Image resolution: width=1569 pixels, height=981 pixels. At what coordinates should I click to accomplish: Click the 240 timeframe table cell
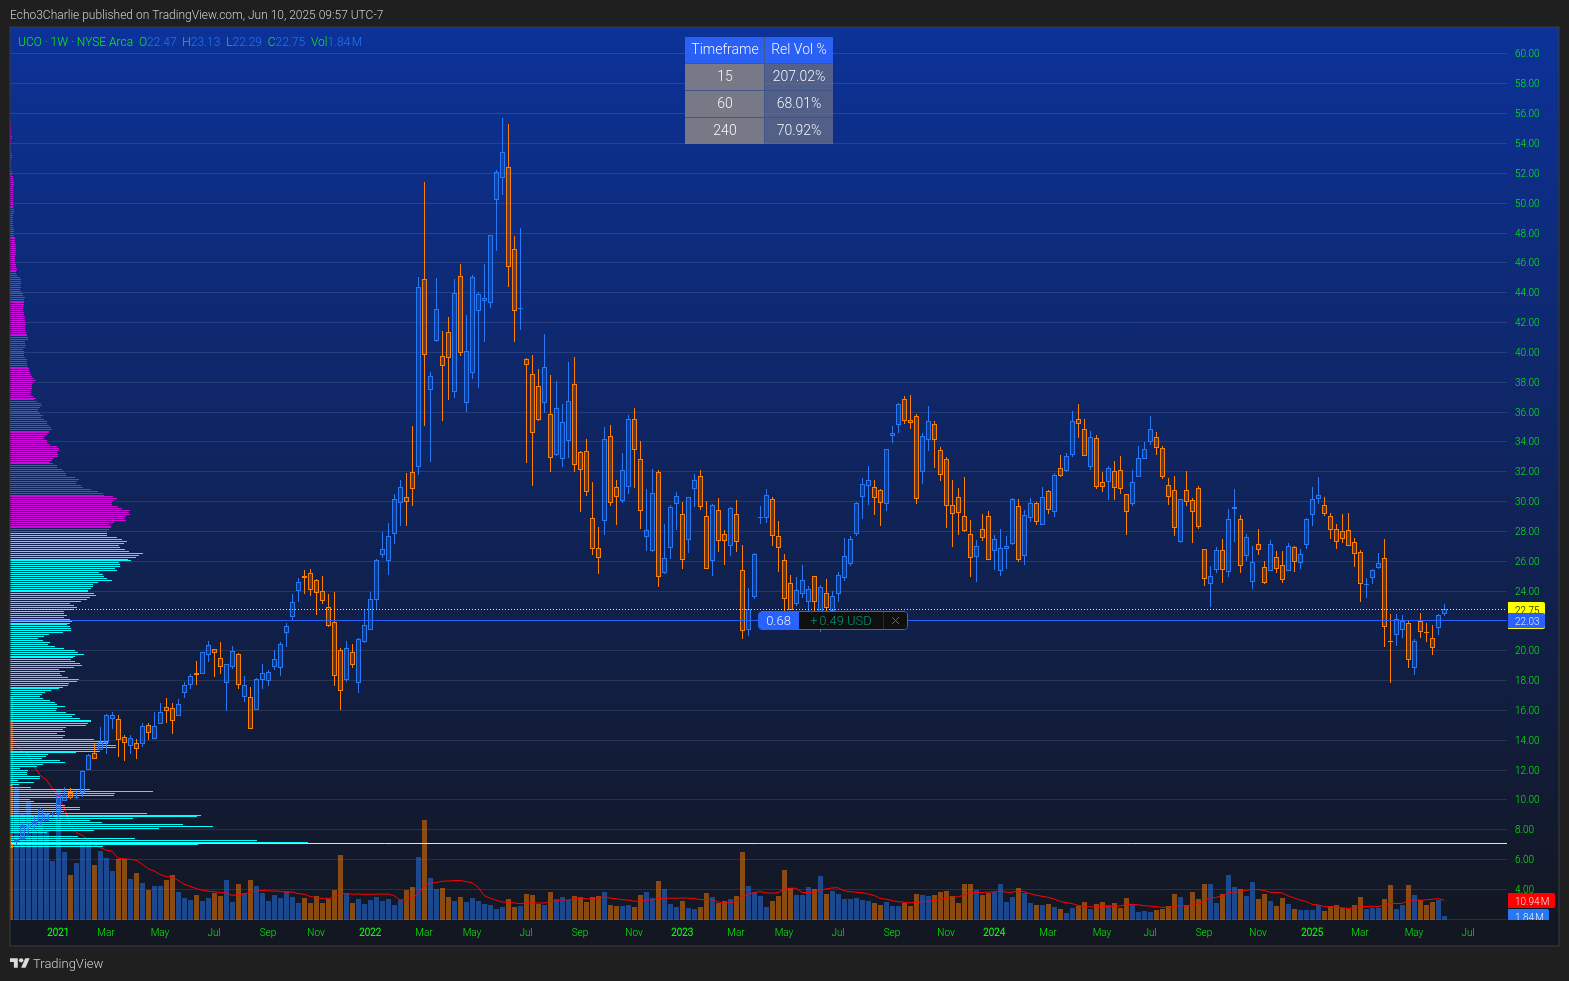click(x=725, y=130)
